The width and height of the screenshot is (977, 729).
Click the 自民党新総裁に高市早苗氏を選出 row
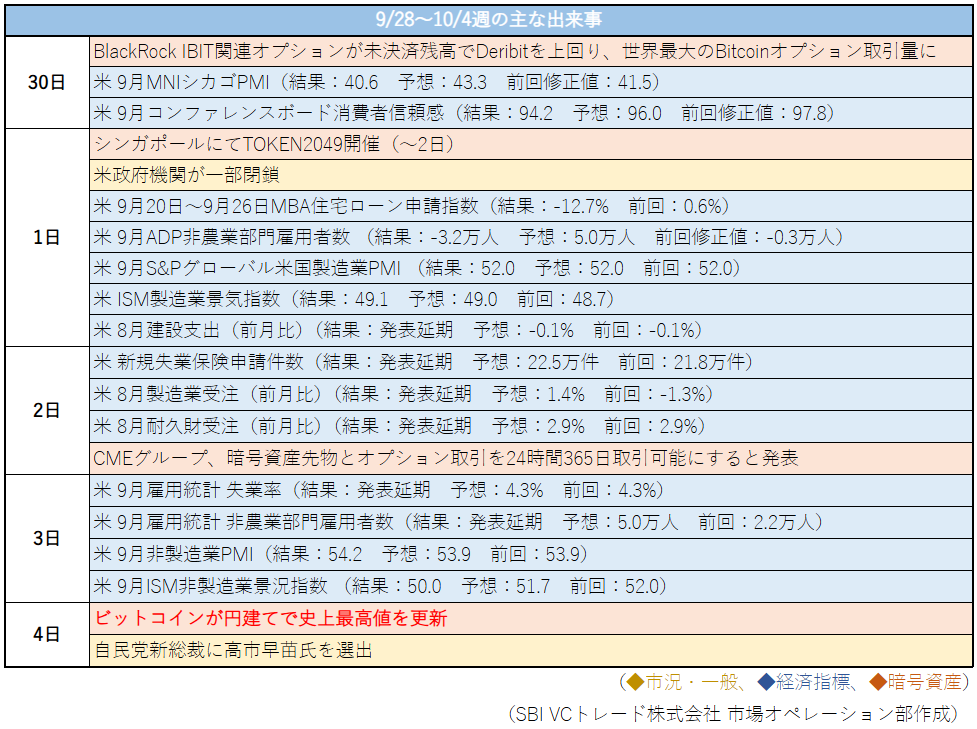pyautogui.click(x=531, y=650)
